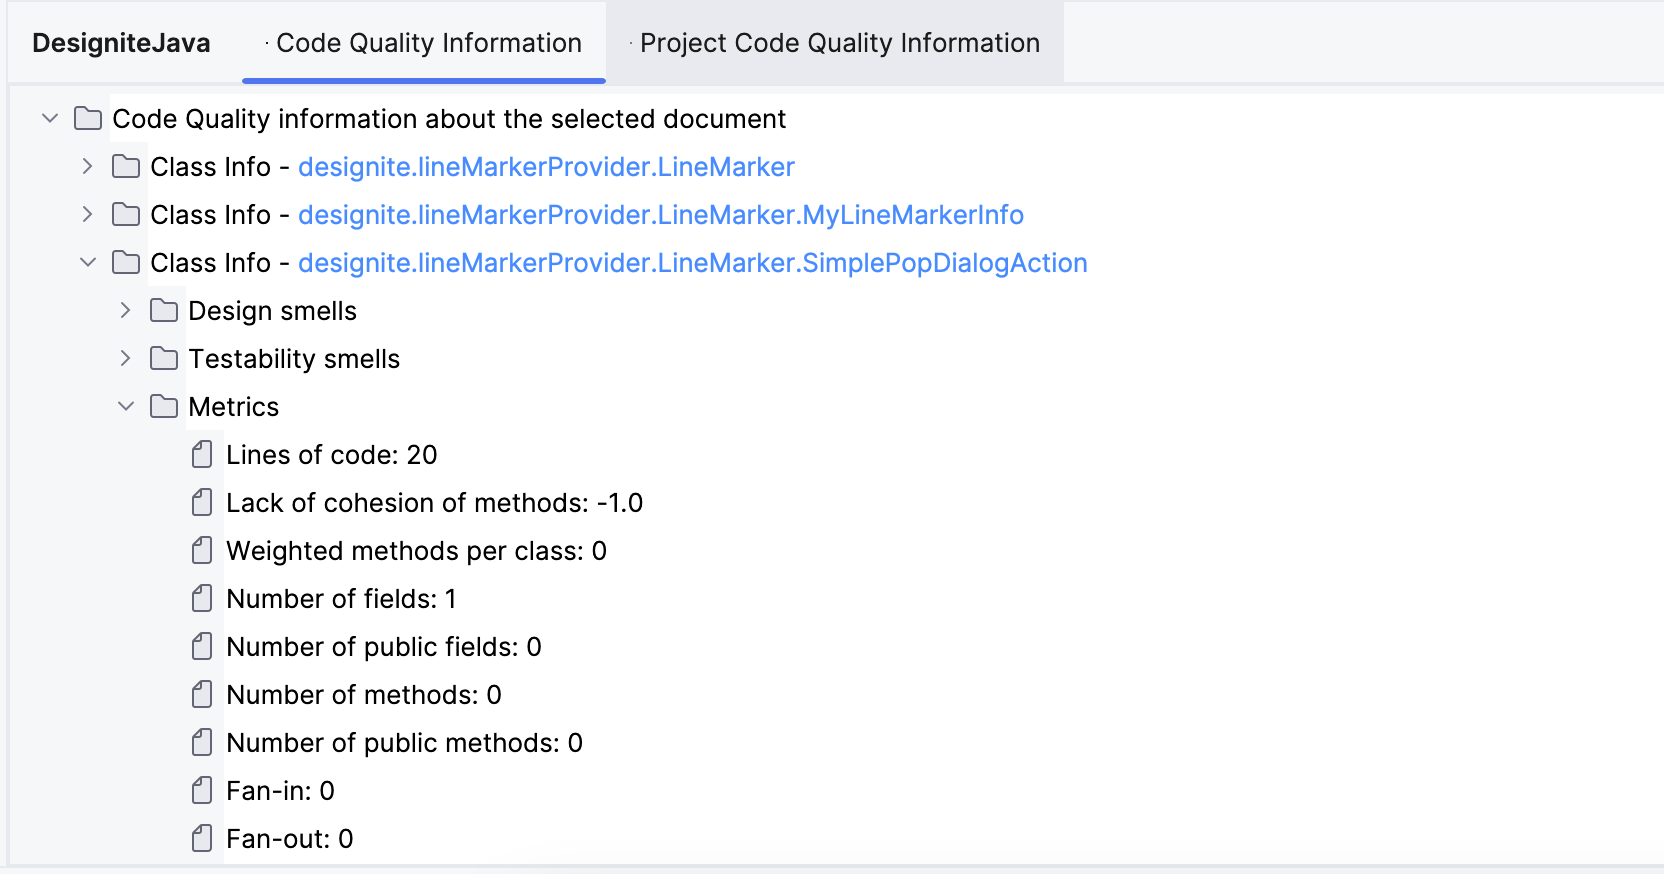The height and width of the screenshot is (874, 1664).
Task: Select the 'Design smells' row
Action: click(x=272, y=311)
